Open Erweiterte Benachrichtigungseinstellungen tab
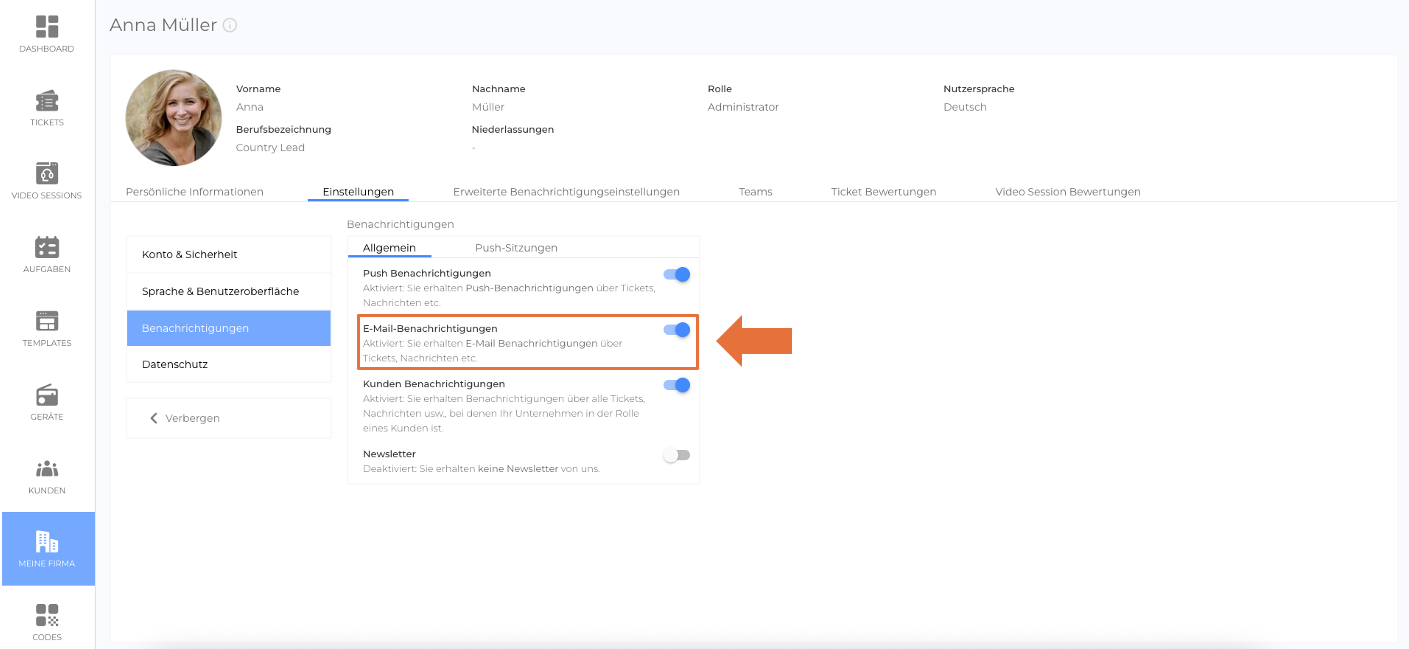 (x=566, y=192)
